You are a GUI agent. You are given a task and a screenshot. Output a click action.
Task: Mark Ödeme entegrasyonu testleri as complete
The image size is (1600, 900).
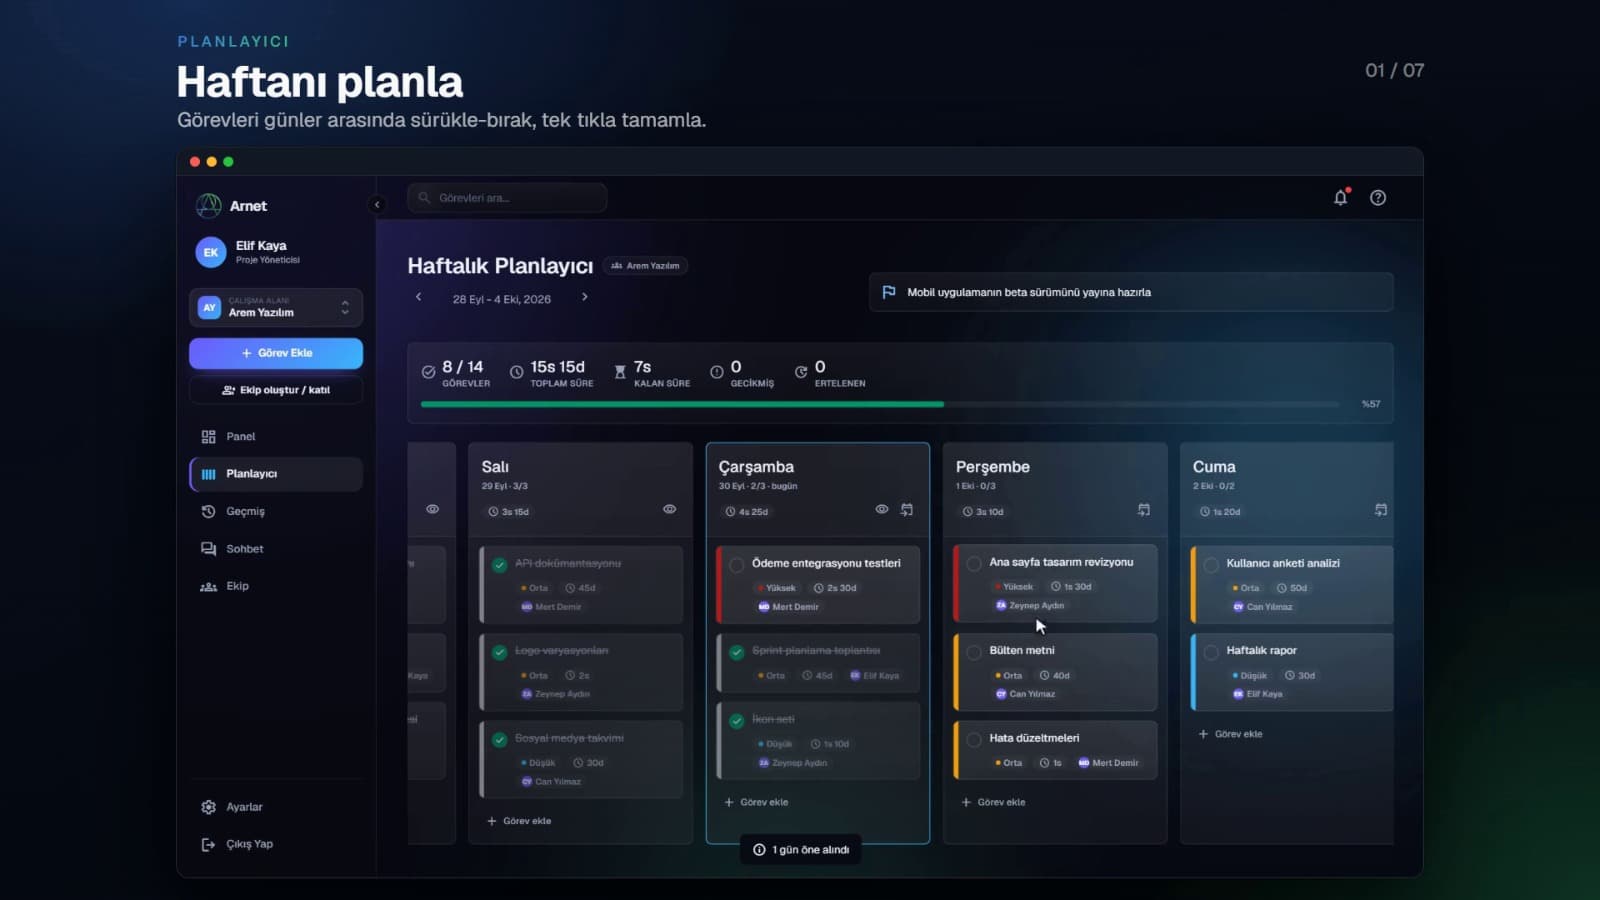pos(737,565)
